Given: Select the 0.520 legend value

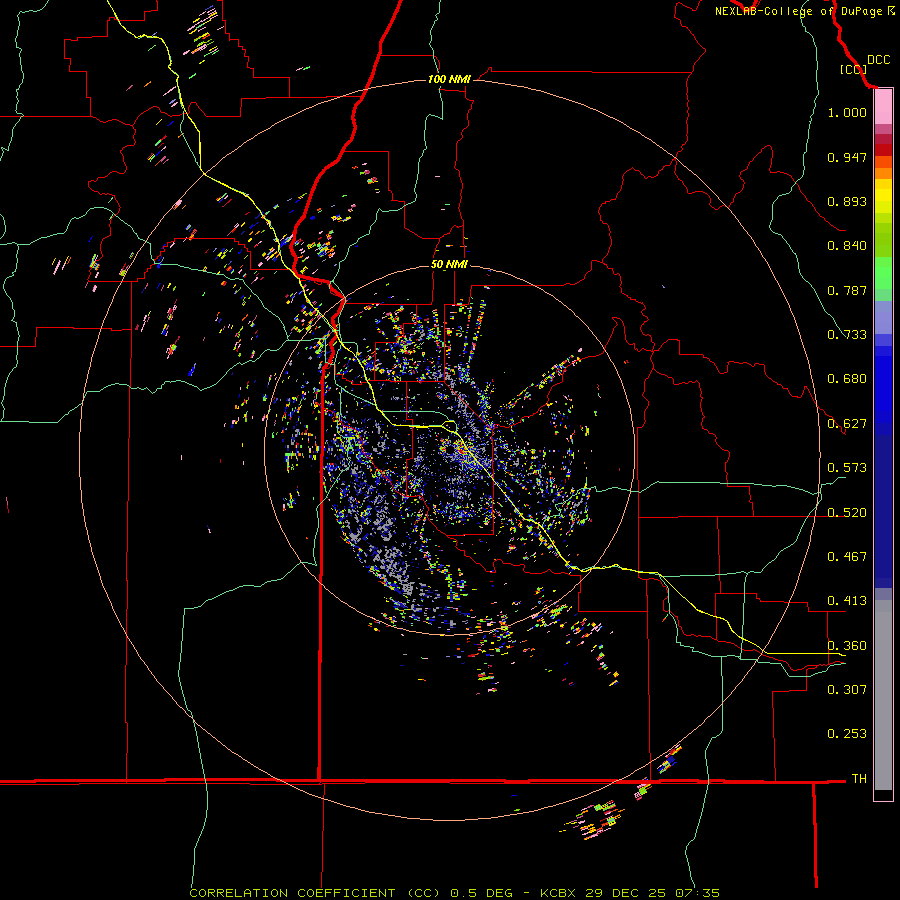Looking at the screenshot, I should pyautogui.click(x=847, y=513).
